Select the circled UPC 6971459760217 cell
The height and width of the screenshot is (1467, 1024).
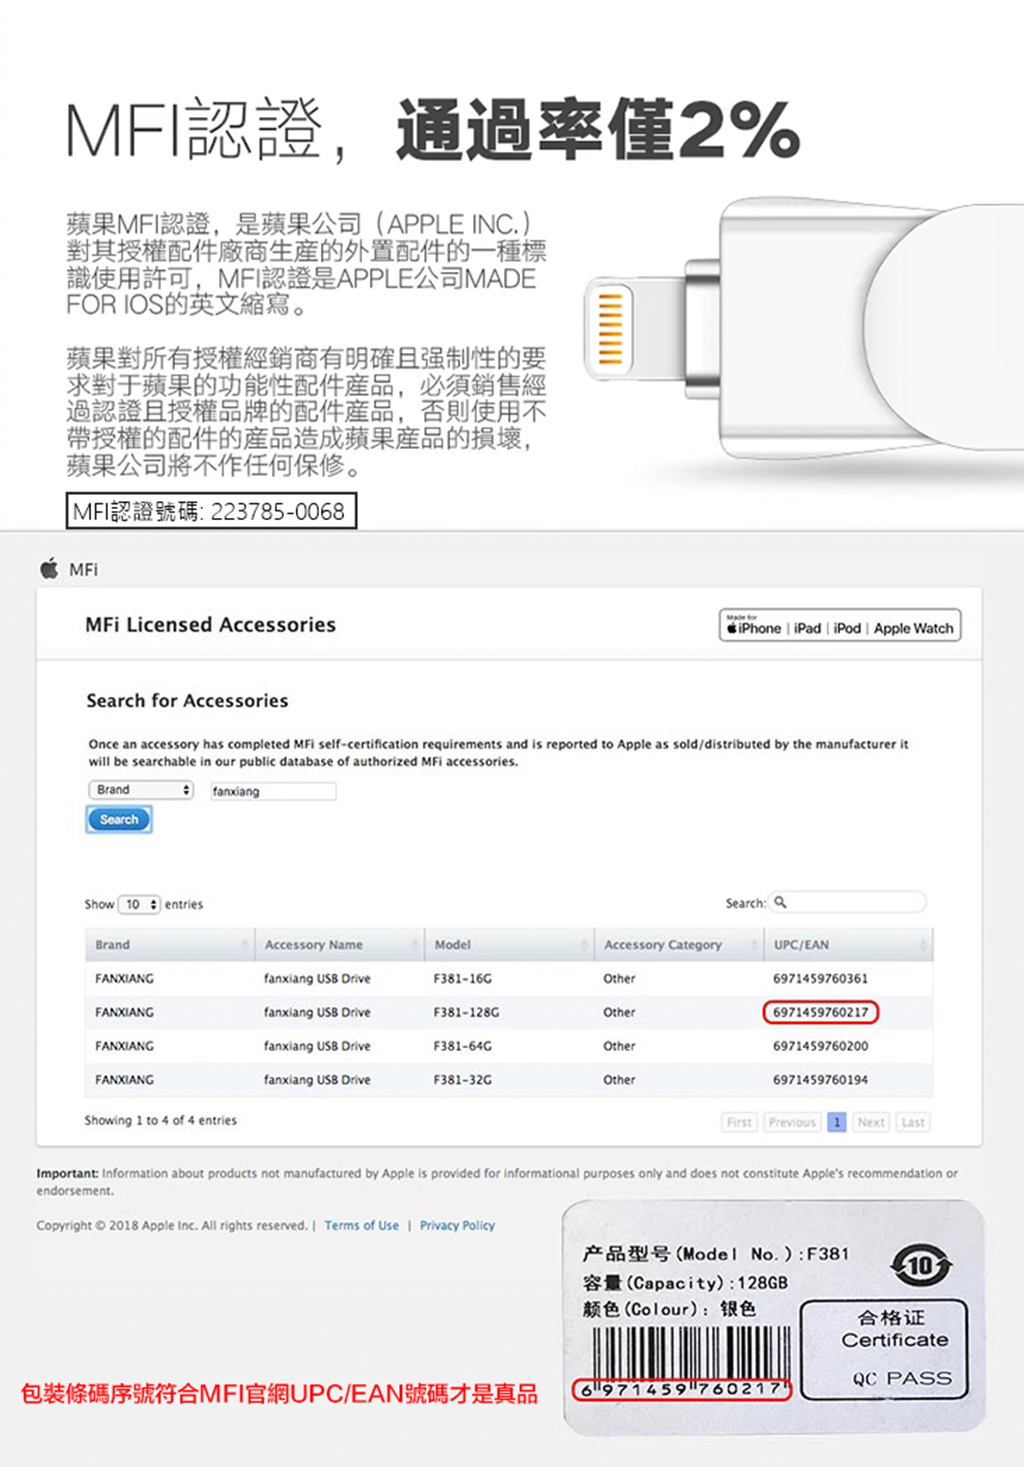click(820, 1012)
